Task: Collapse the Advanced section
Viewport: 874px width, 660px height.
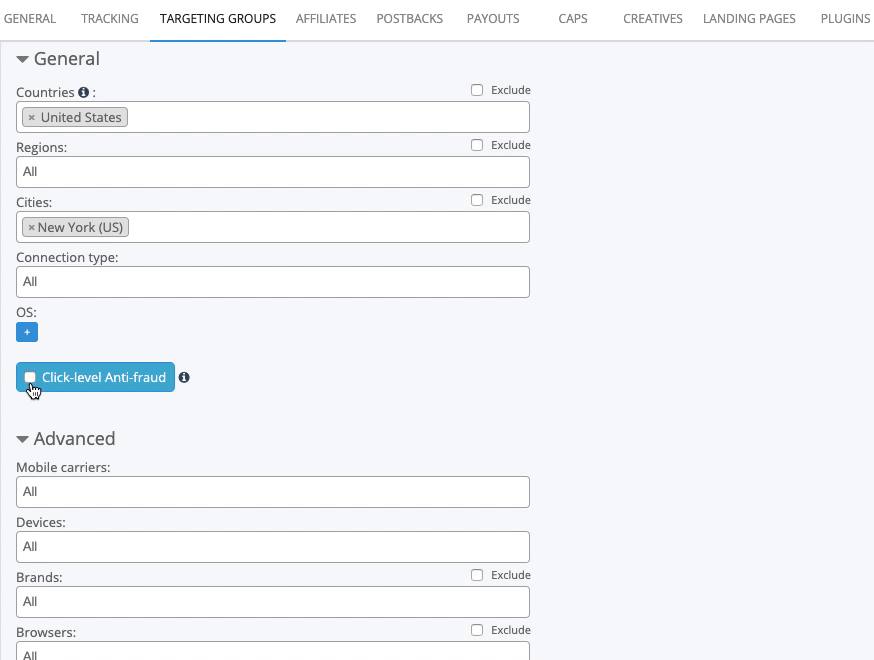Action: (x=22, y=439)
